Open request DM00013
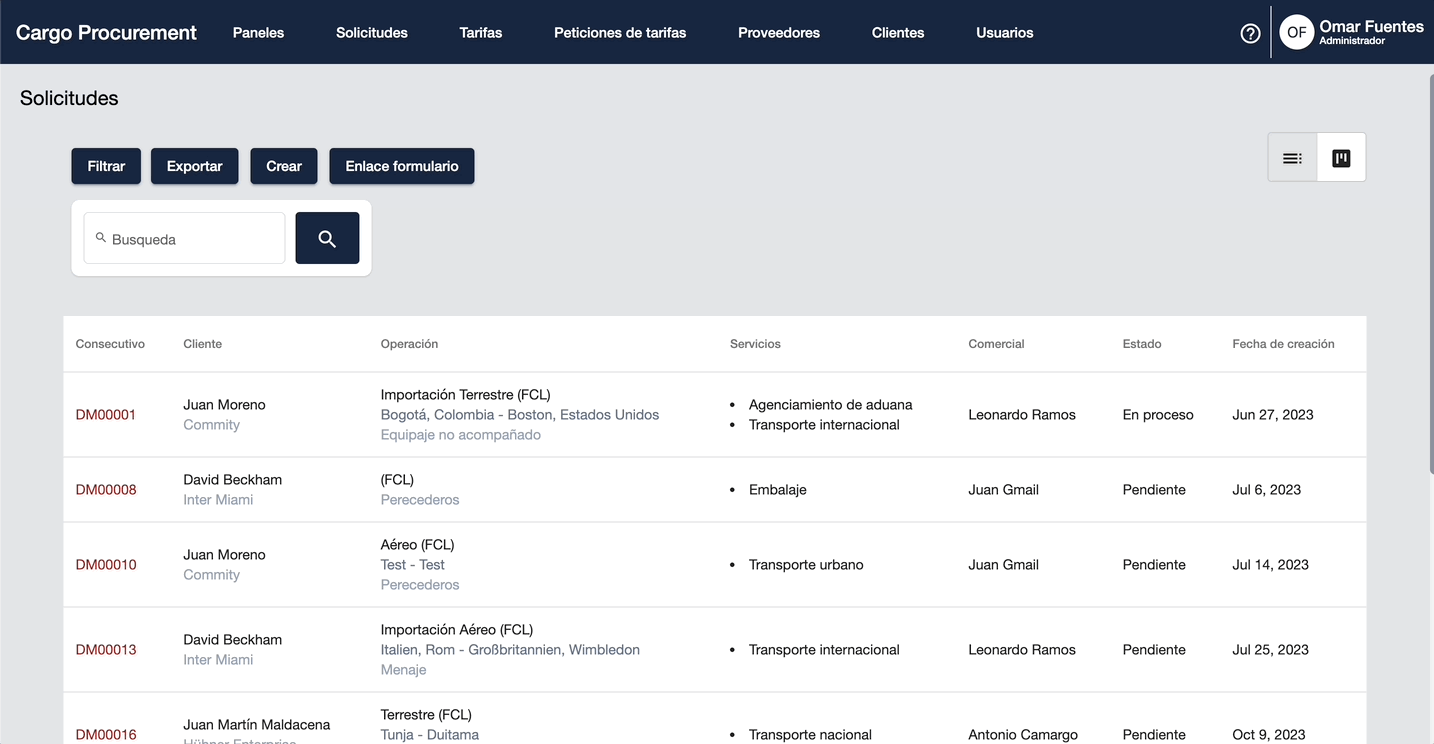 [106, 650]
